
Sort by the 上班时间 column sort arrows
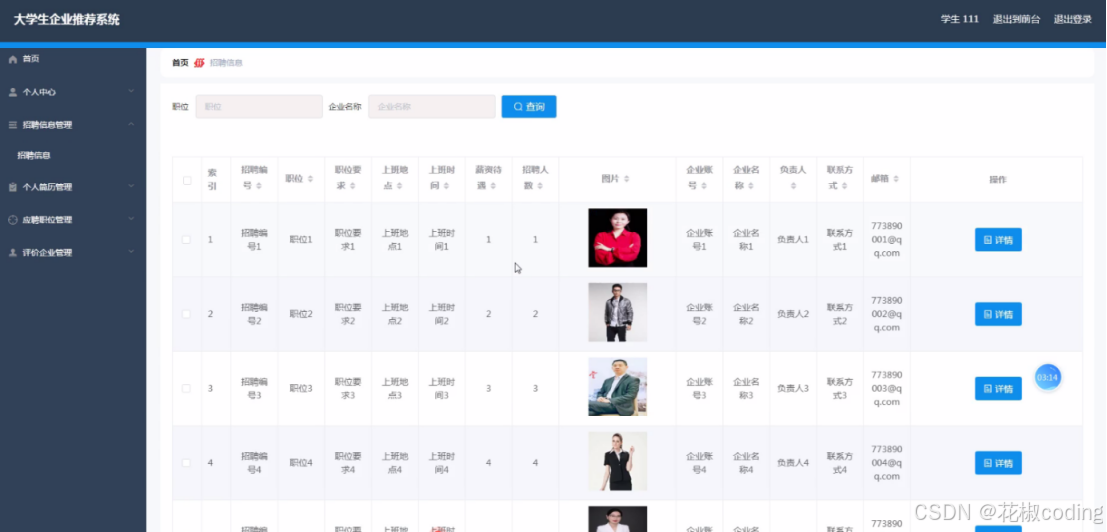tap(446, 186)
